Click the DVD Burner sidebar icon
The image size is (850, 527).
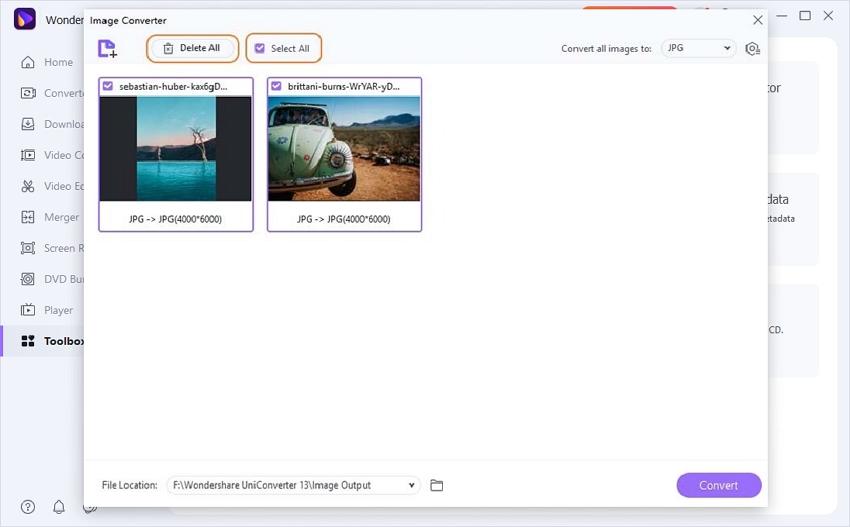(x=28, y=279)
